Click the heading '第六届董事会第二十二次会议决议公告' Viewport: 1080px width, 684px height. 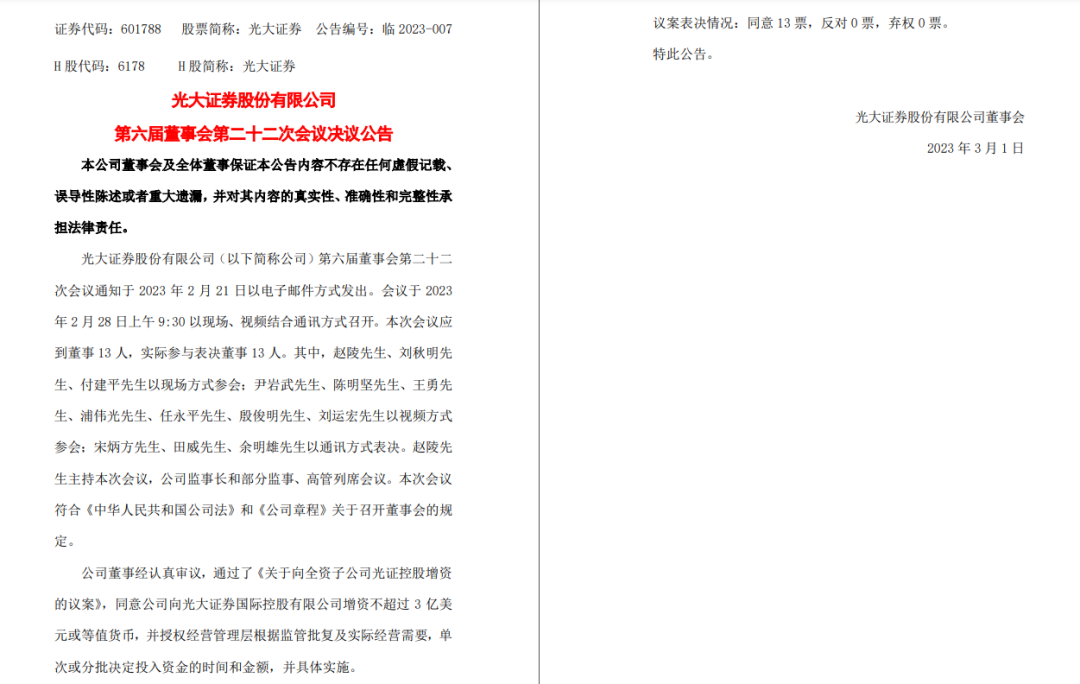coord(253,134)
